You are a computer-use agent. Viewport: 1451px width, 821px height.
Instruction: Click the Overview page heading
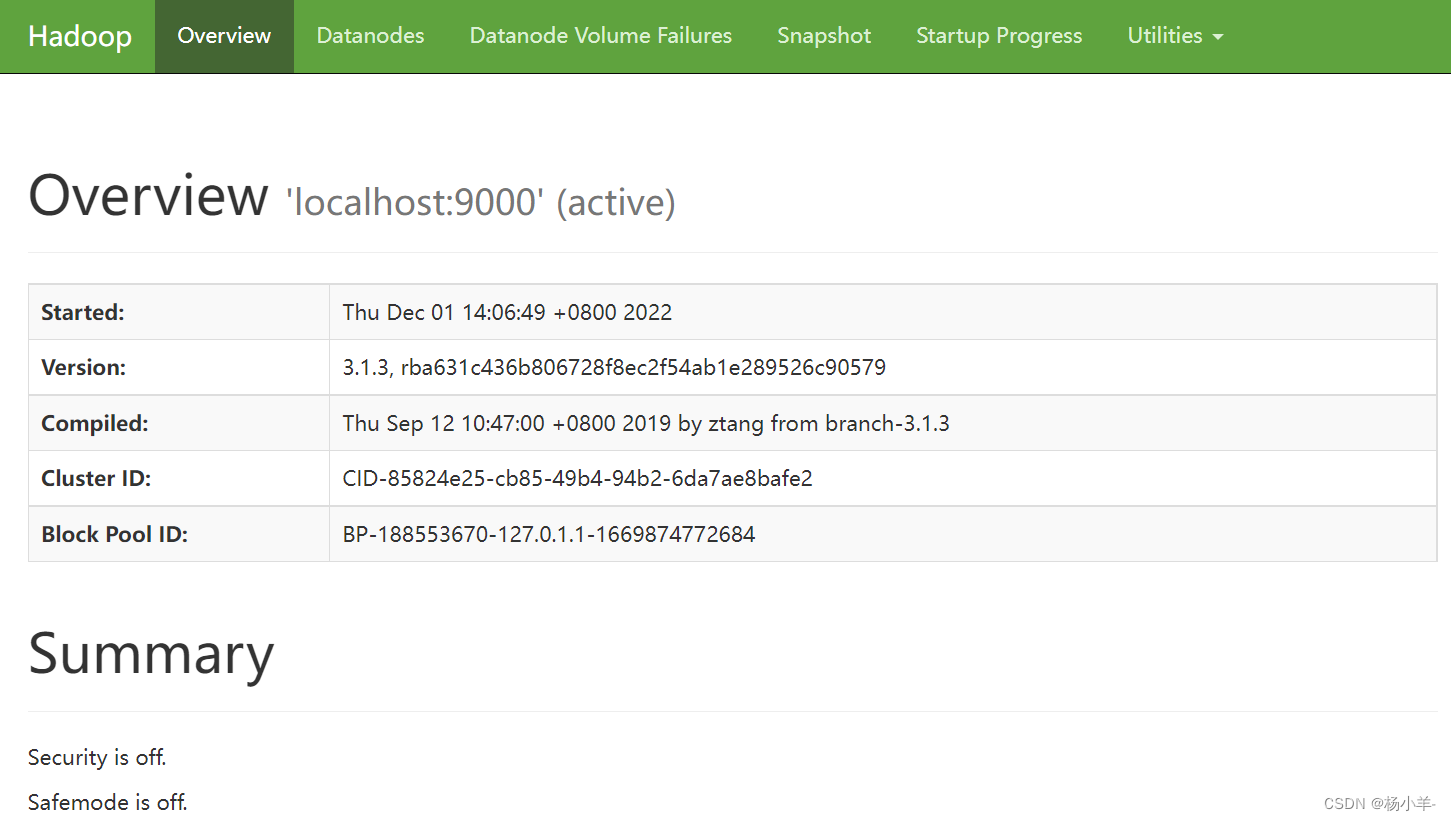pos(148,195)
